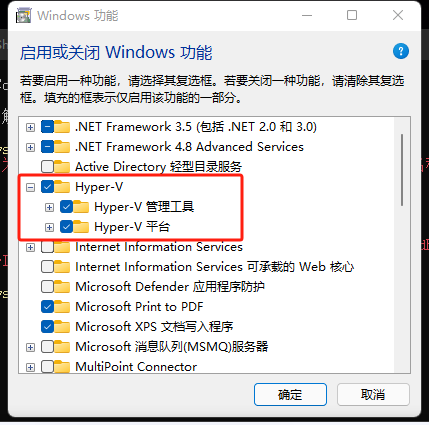Expand the Microsoft 消息队列(MSMQ)服务器 node
This screenshot has height=425, width=429.
pyautogui.click(x=30, y=347)
